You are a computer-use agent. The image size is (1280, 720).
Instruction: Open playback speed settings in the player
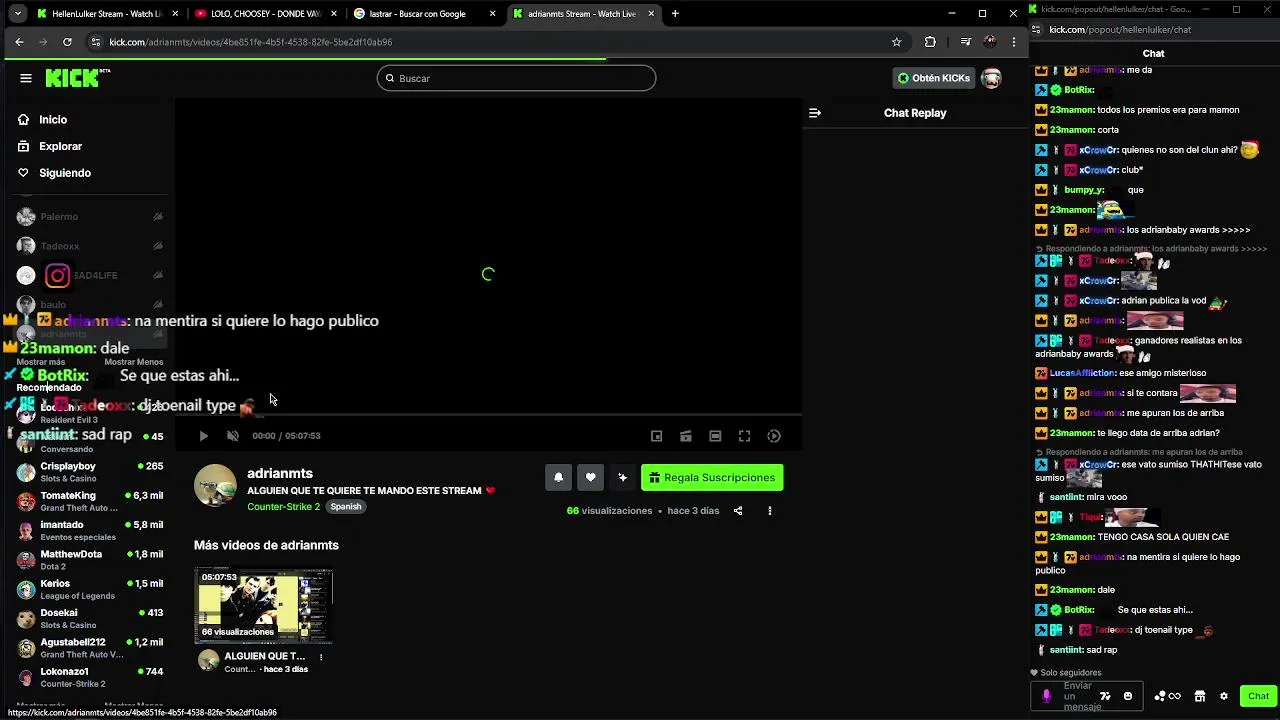[x=774, y=436]
